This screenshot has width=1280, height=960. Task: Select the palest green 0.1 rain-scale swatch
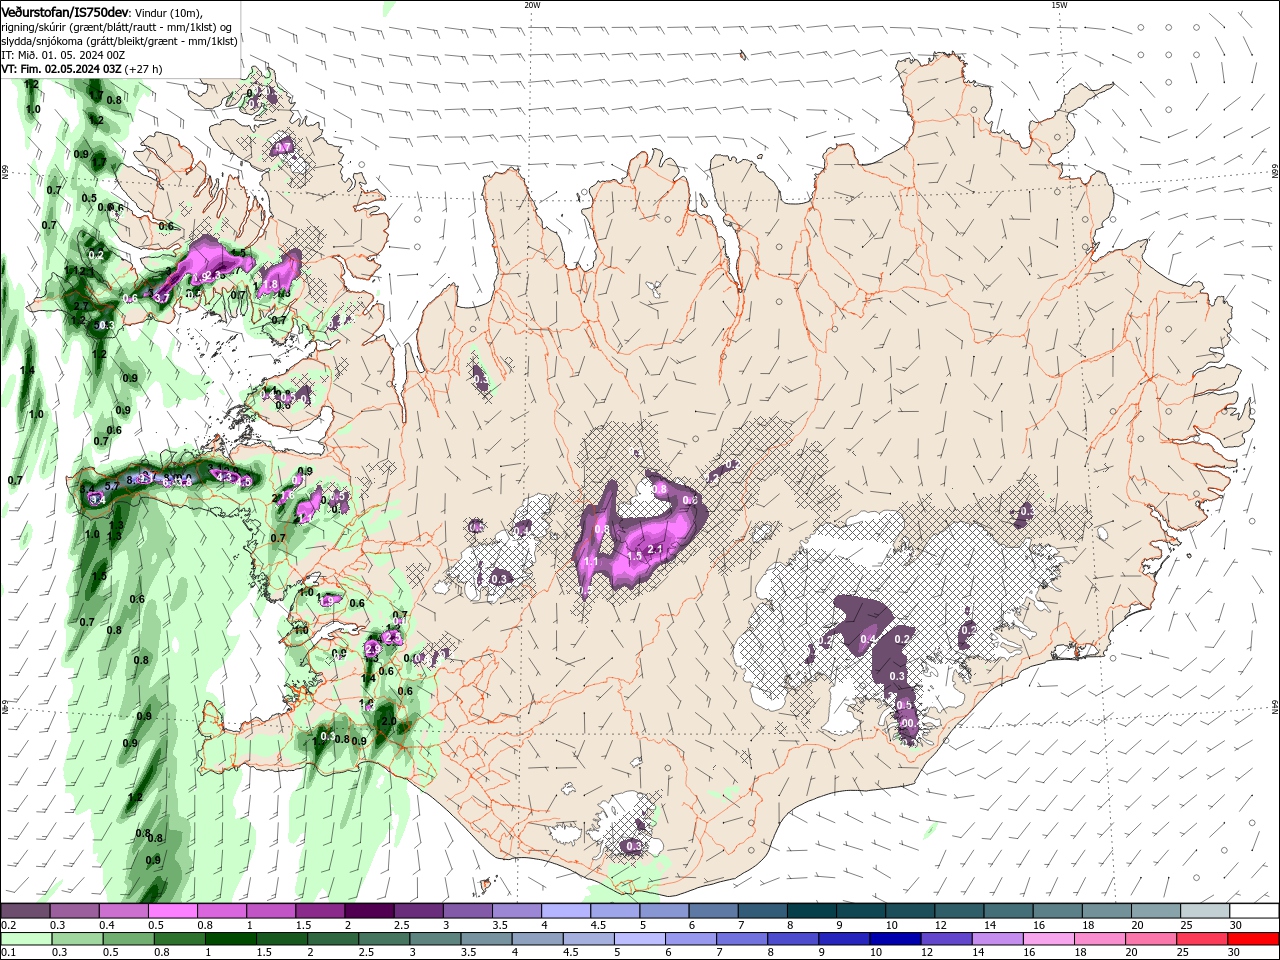[x=26, y=939]
